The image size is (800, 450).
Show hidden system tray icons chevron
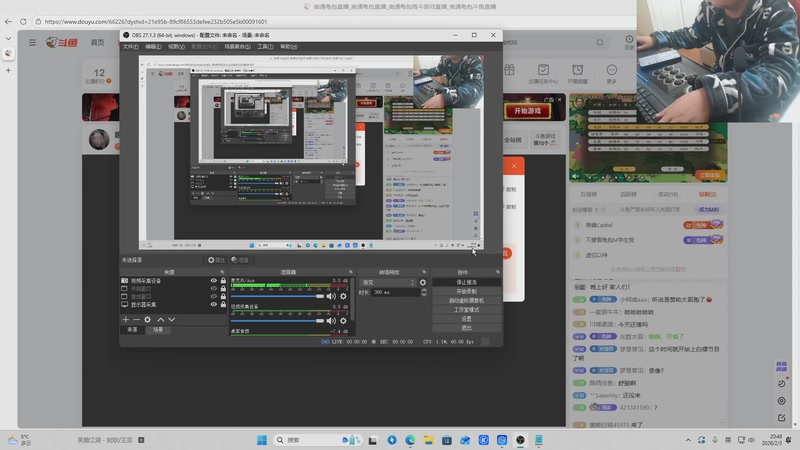click(688, 440)
